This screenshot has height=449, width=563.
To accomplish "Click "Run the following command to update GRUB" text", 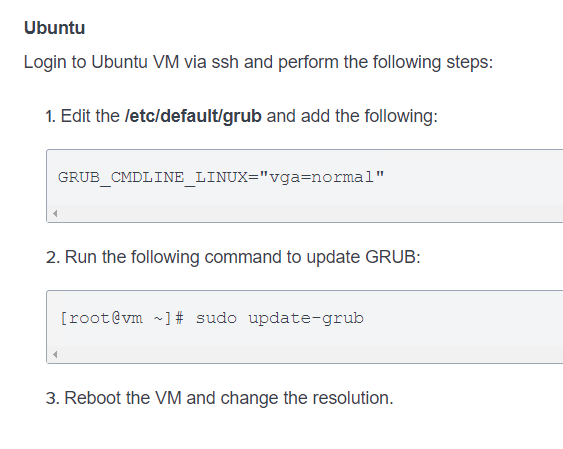I will click(x=242, y=257).
